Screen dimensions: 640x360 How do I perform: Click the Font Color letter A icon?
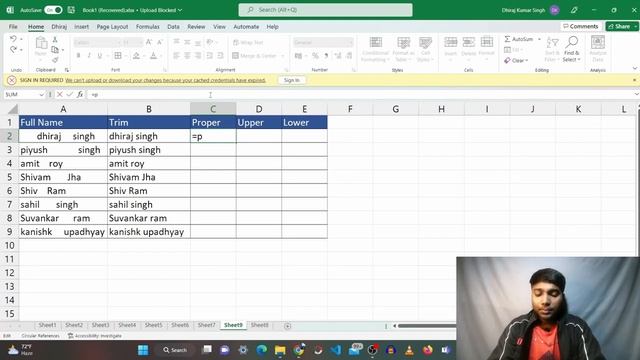click(x=153, y=56)
